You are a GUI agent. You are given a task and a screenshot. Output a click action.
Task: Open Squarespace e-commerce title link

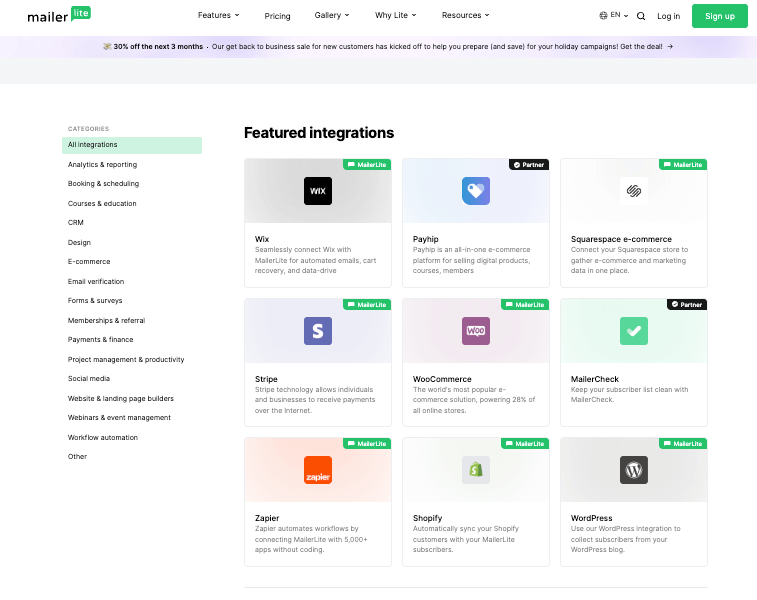(621, 239)
